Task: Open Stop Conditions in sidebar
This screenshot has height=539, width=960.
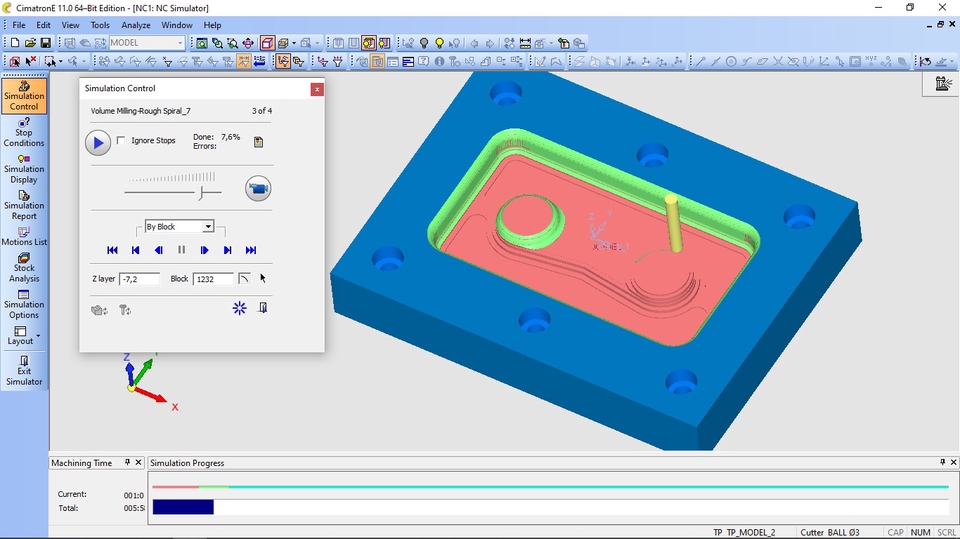Action: [24, 132]
